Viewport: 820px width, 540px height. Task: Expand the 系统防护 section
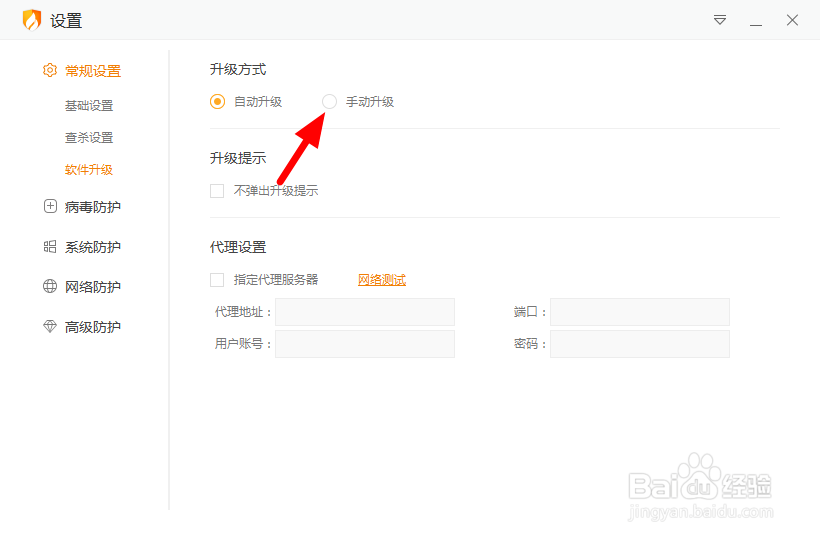(93, 247)
